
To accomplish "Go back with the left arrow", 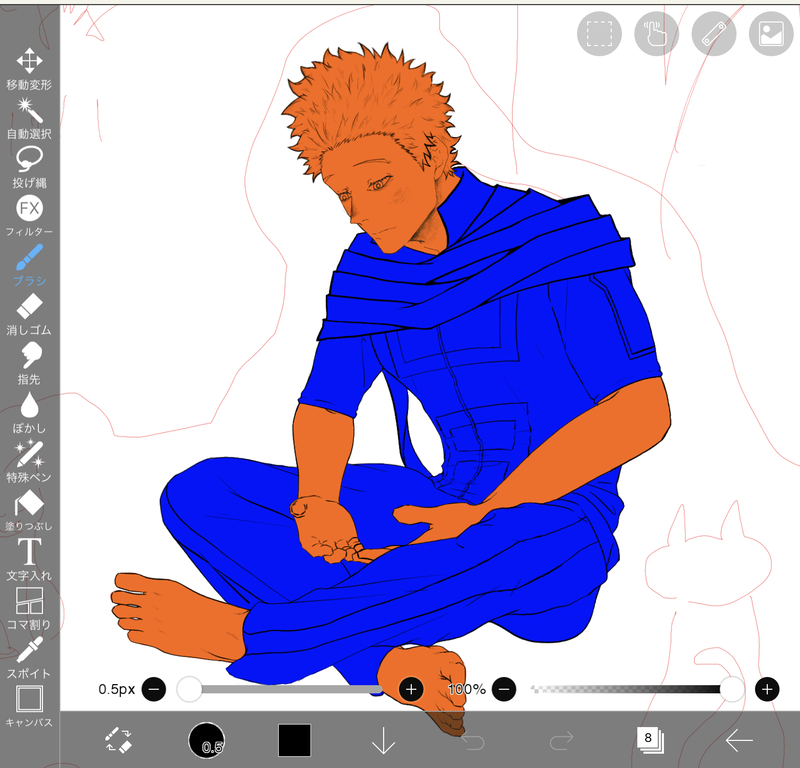I will [739, 740].
